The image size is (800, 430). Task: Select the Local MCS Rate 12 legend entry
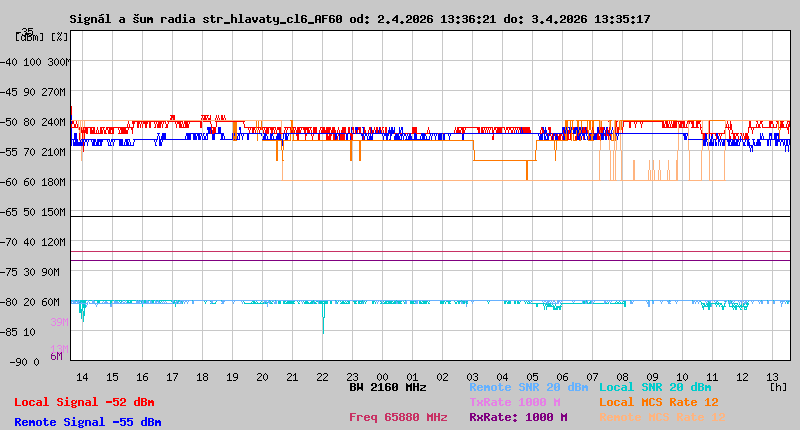point(658,402)
